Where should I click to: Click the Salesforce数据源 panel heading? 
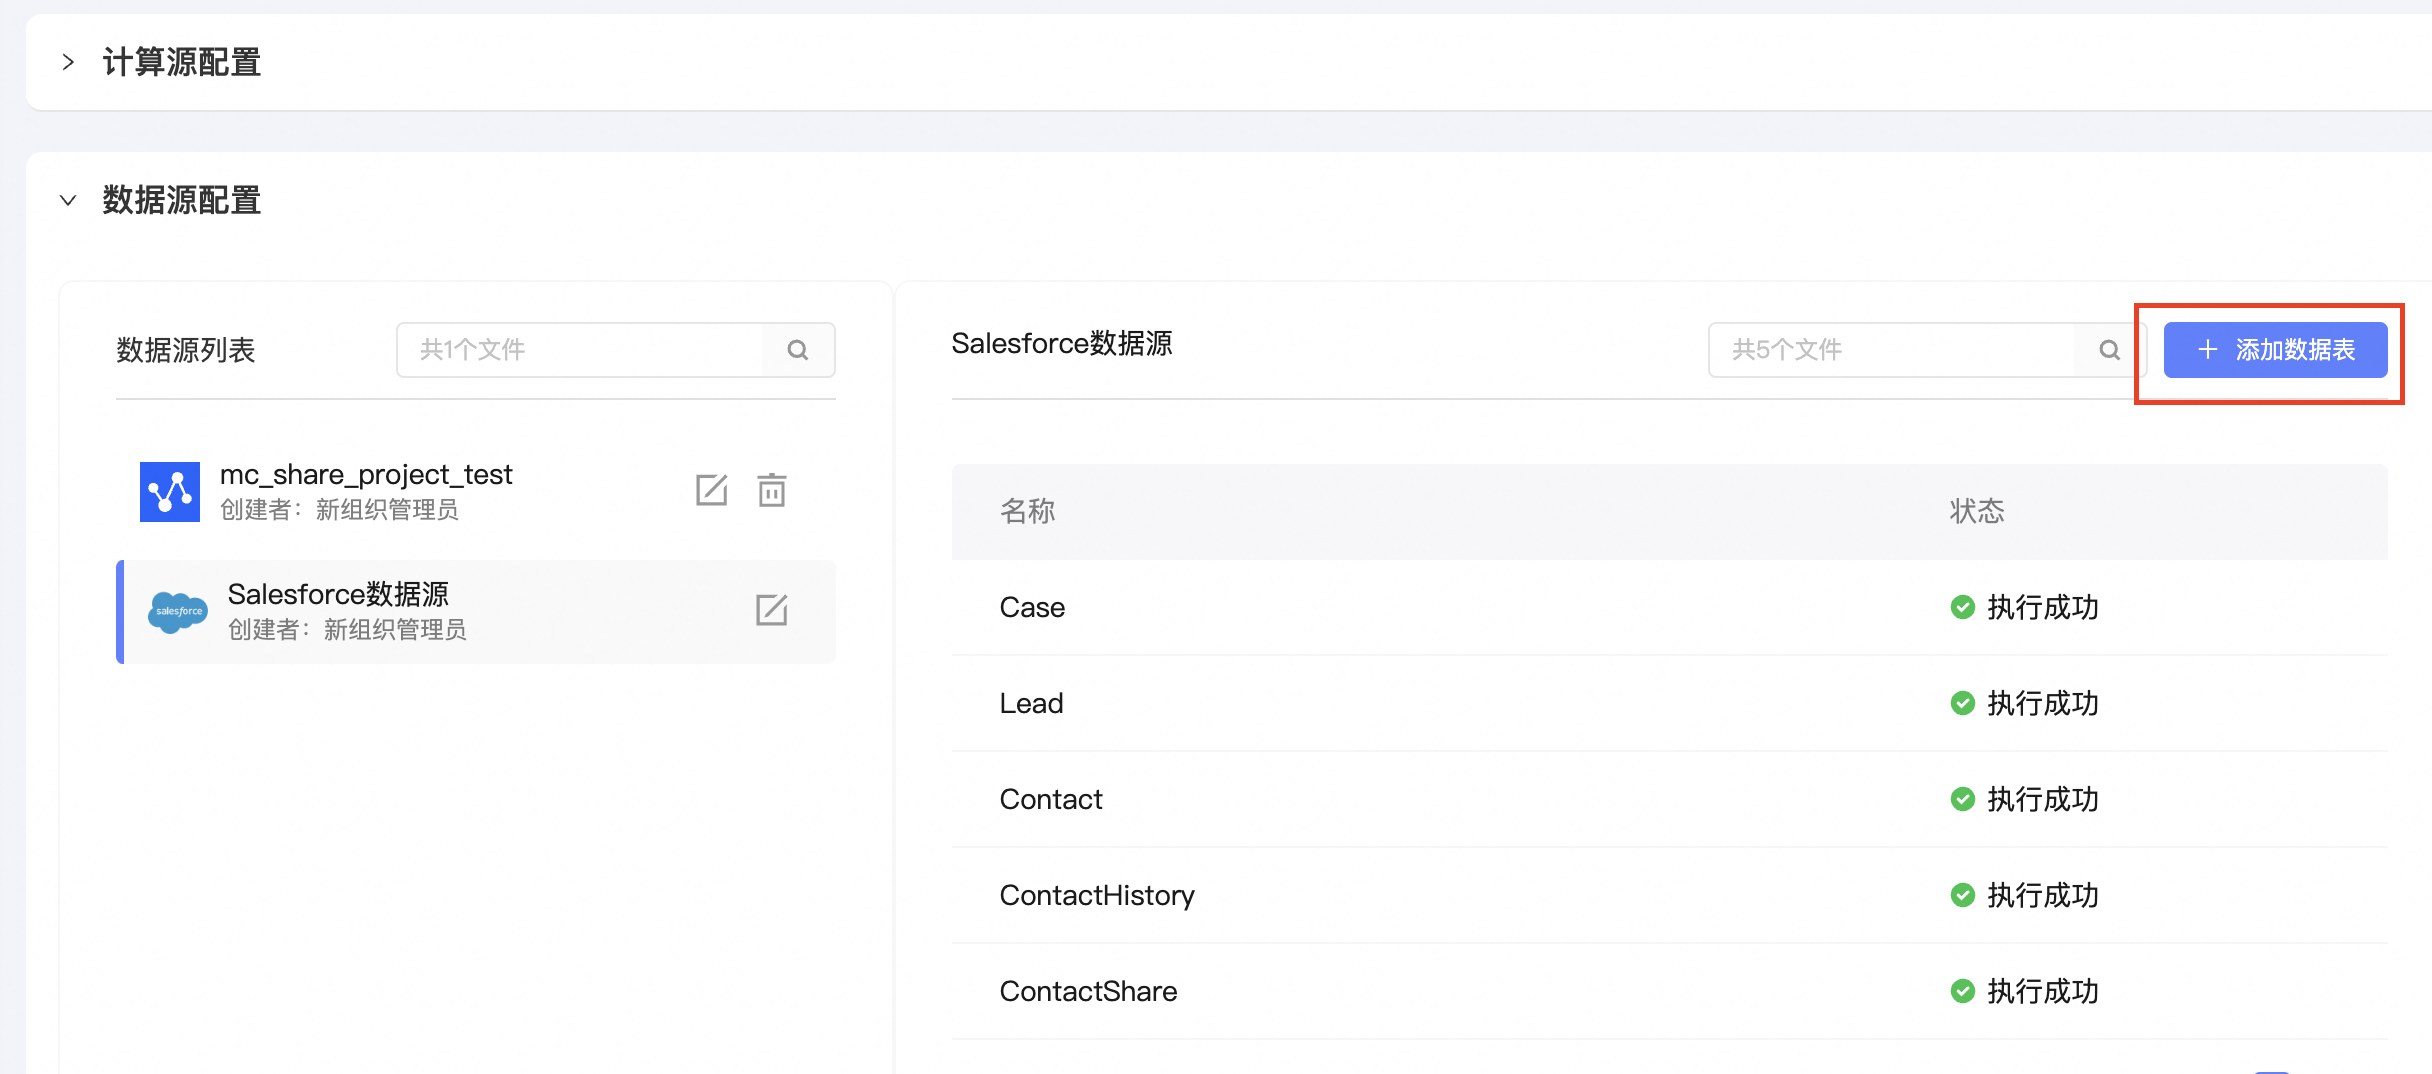1062,344
